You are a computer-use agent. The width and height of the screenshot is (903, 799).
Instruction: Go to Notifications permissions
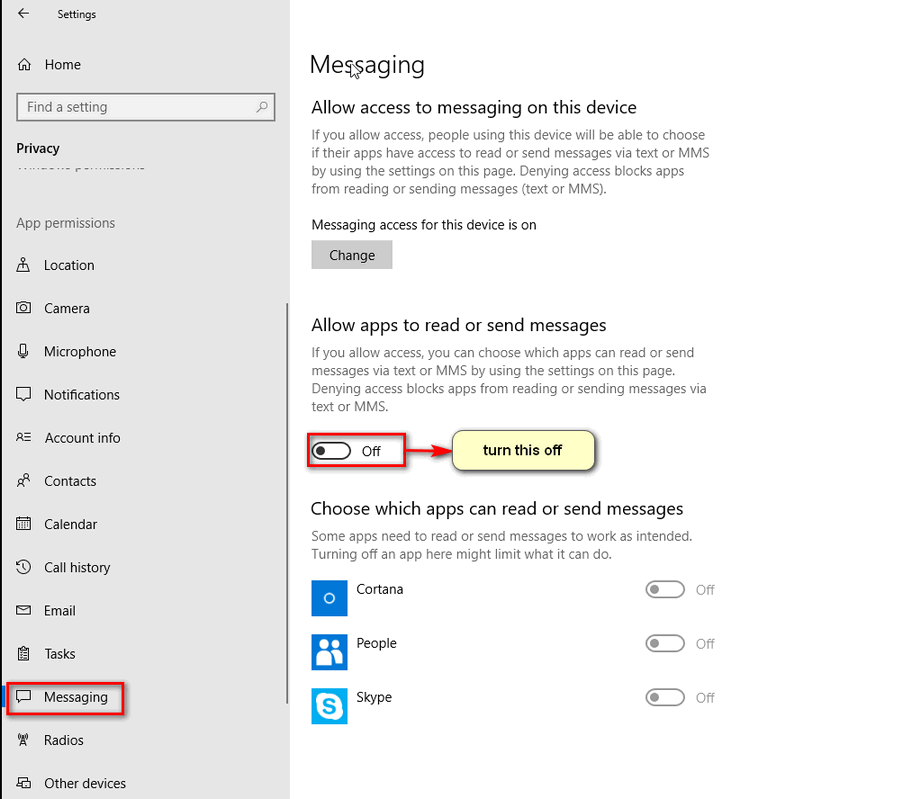pyautogui.click(x=81, y=395)
